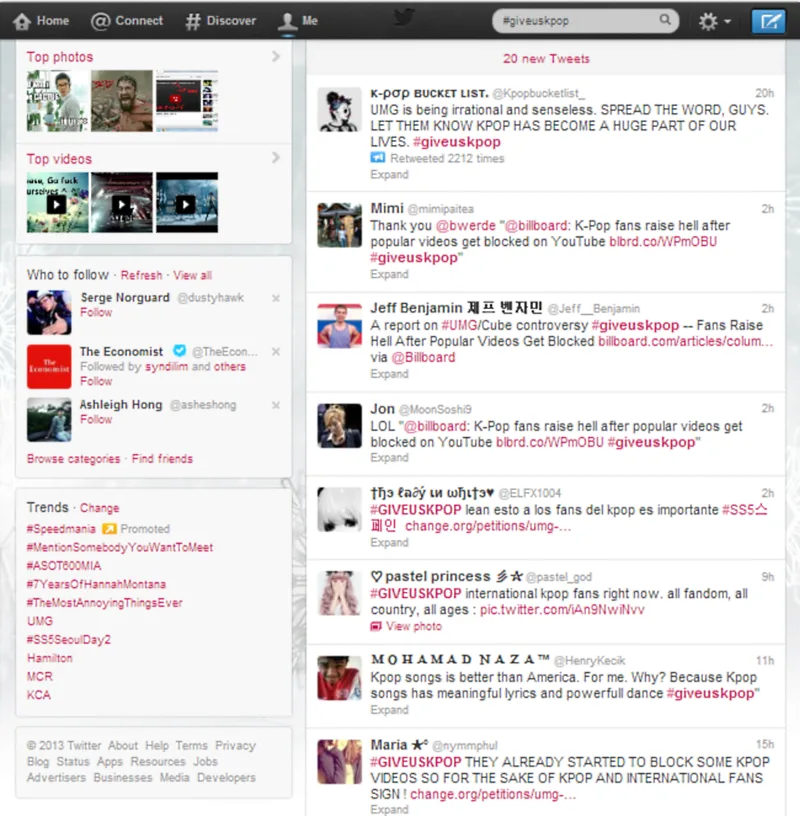Dismiss The Economist follow suggestion

pos(276,352)
